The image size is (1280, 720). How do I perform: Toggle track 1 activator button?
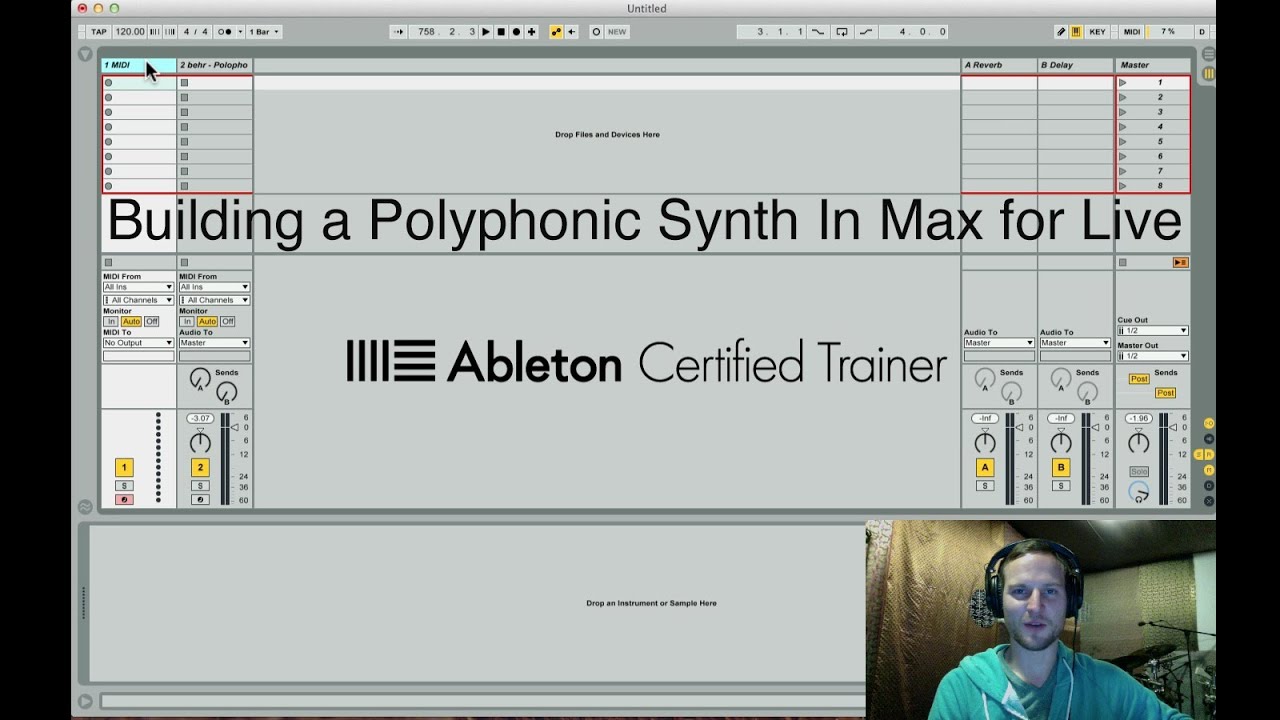[x=124, y=468]
